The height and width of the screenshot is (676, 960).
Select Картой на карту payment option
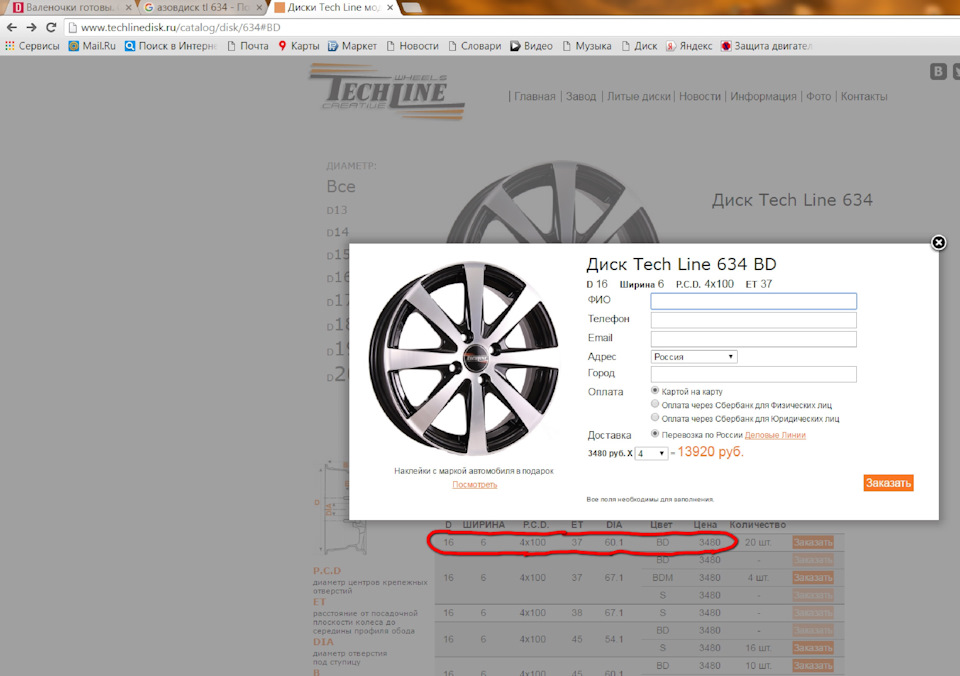655,391
